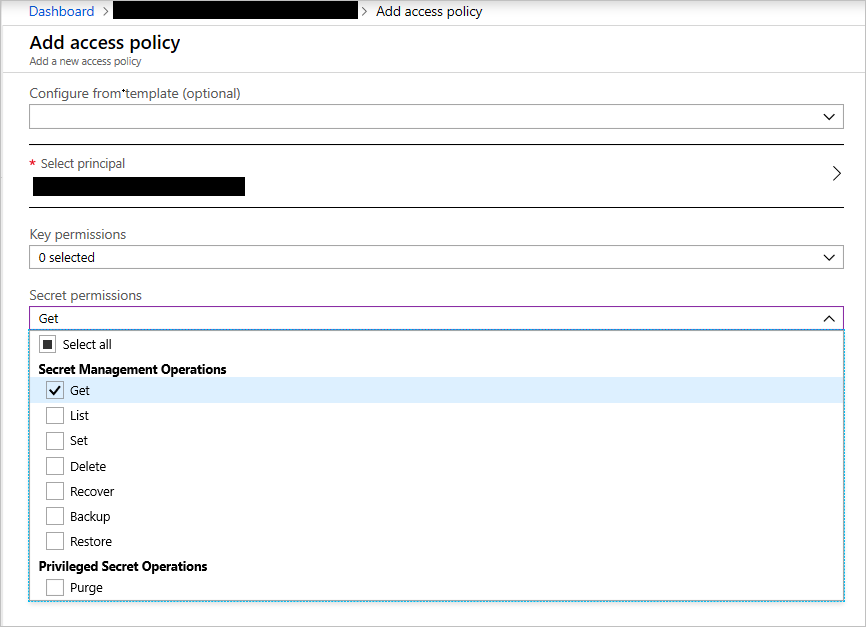Click the Secret permissions label
Viewport: 866px width, 627px height.
pyautogui.click(x=86, y=295)
